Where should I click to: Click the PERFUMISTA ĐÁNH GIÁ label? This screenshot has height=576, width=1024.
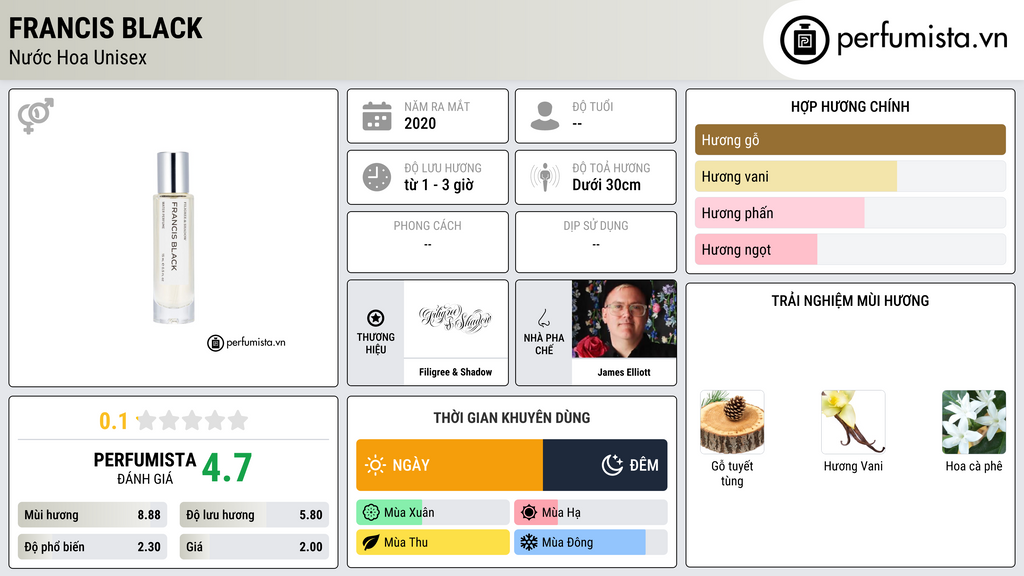(145, 468)
